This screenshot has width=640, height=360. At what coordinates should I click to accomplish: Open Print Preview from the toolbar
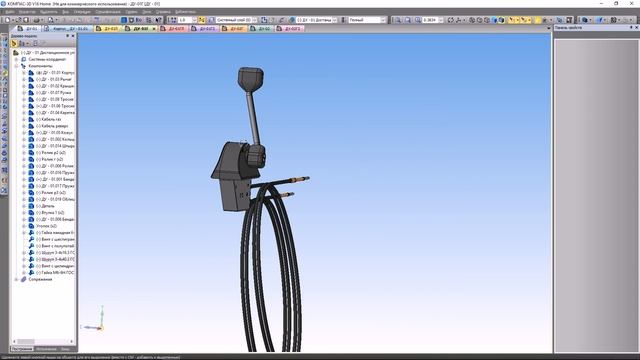point(50,20)
